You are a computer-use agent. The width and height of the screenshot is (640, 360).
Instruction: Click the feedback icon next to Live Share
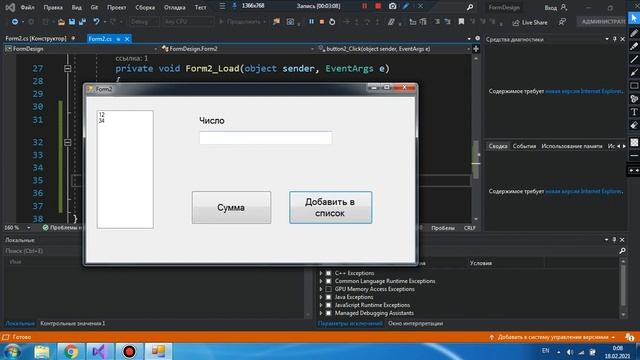[x=562, y=22]
